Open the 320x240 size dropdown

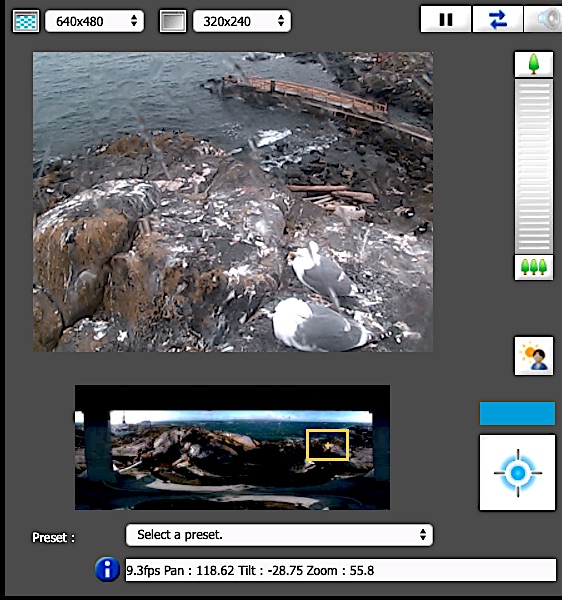click(242, 21)
